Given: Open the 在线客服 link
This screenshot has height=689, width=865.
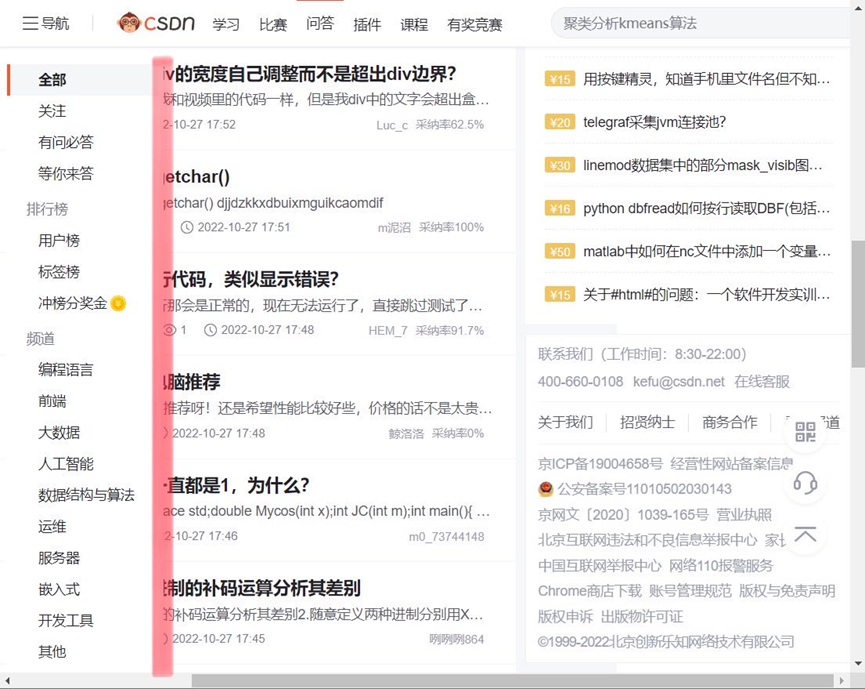Looking at the screenshot, I should point(762,381).
